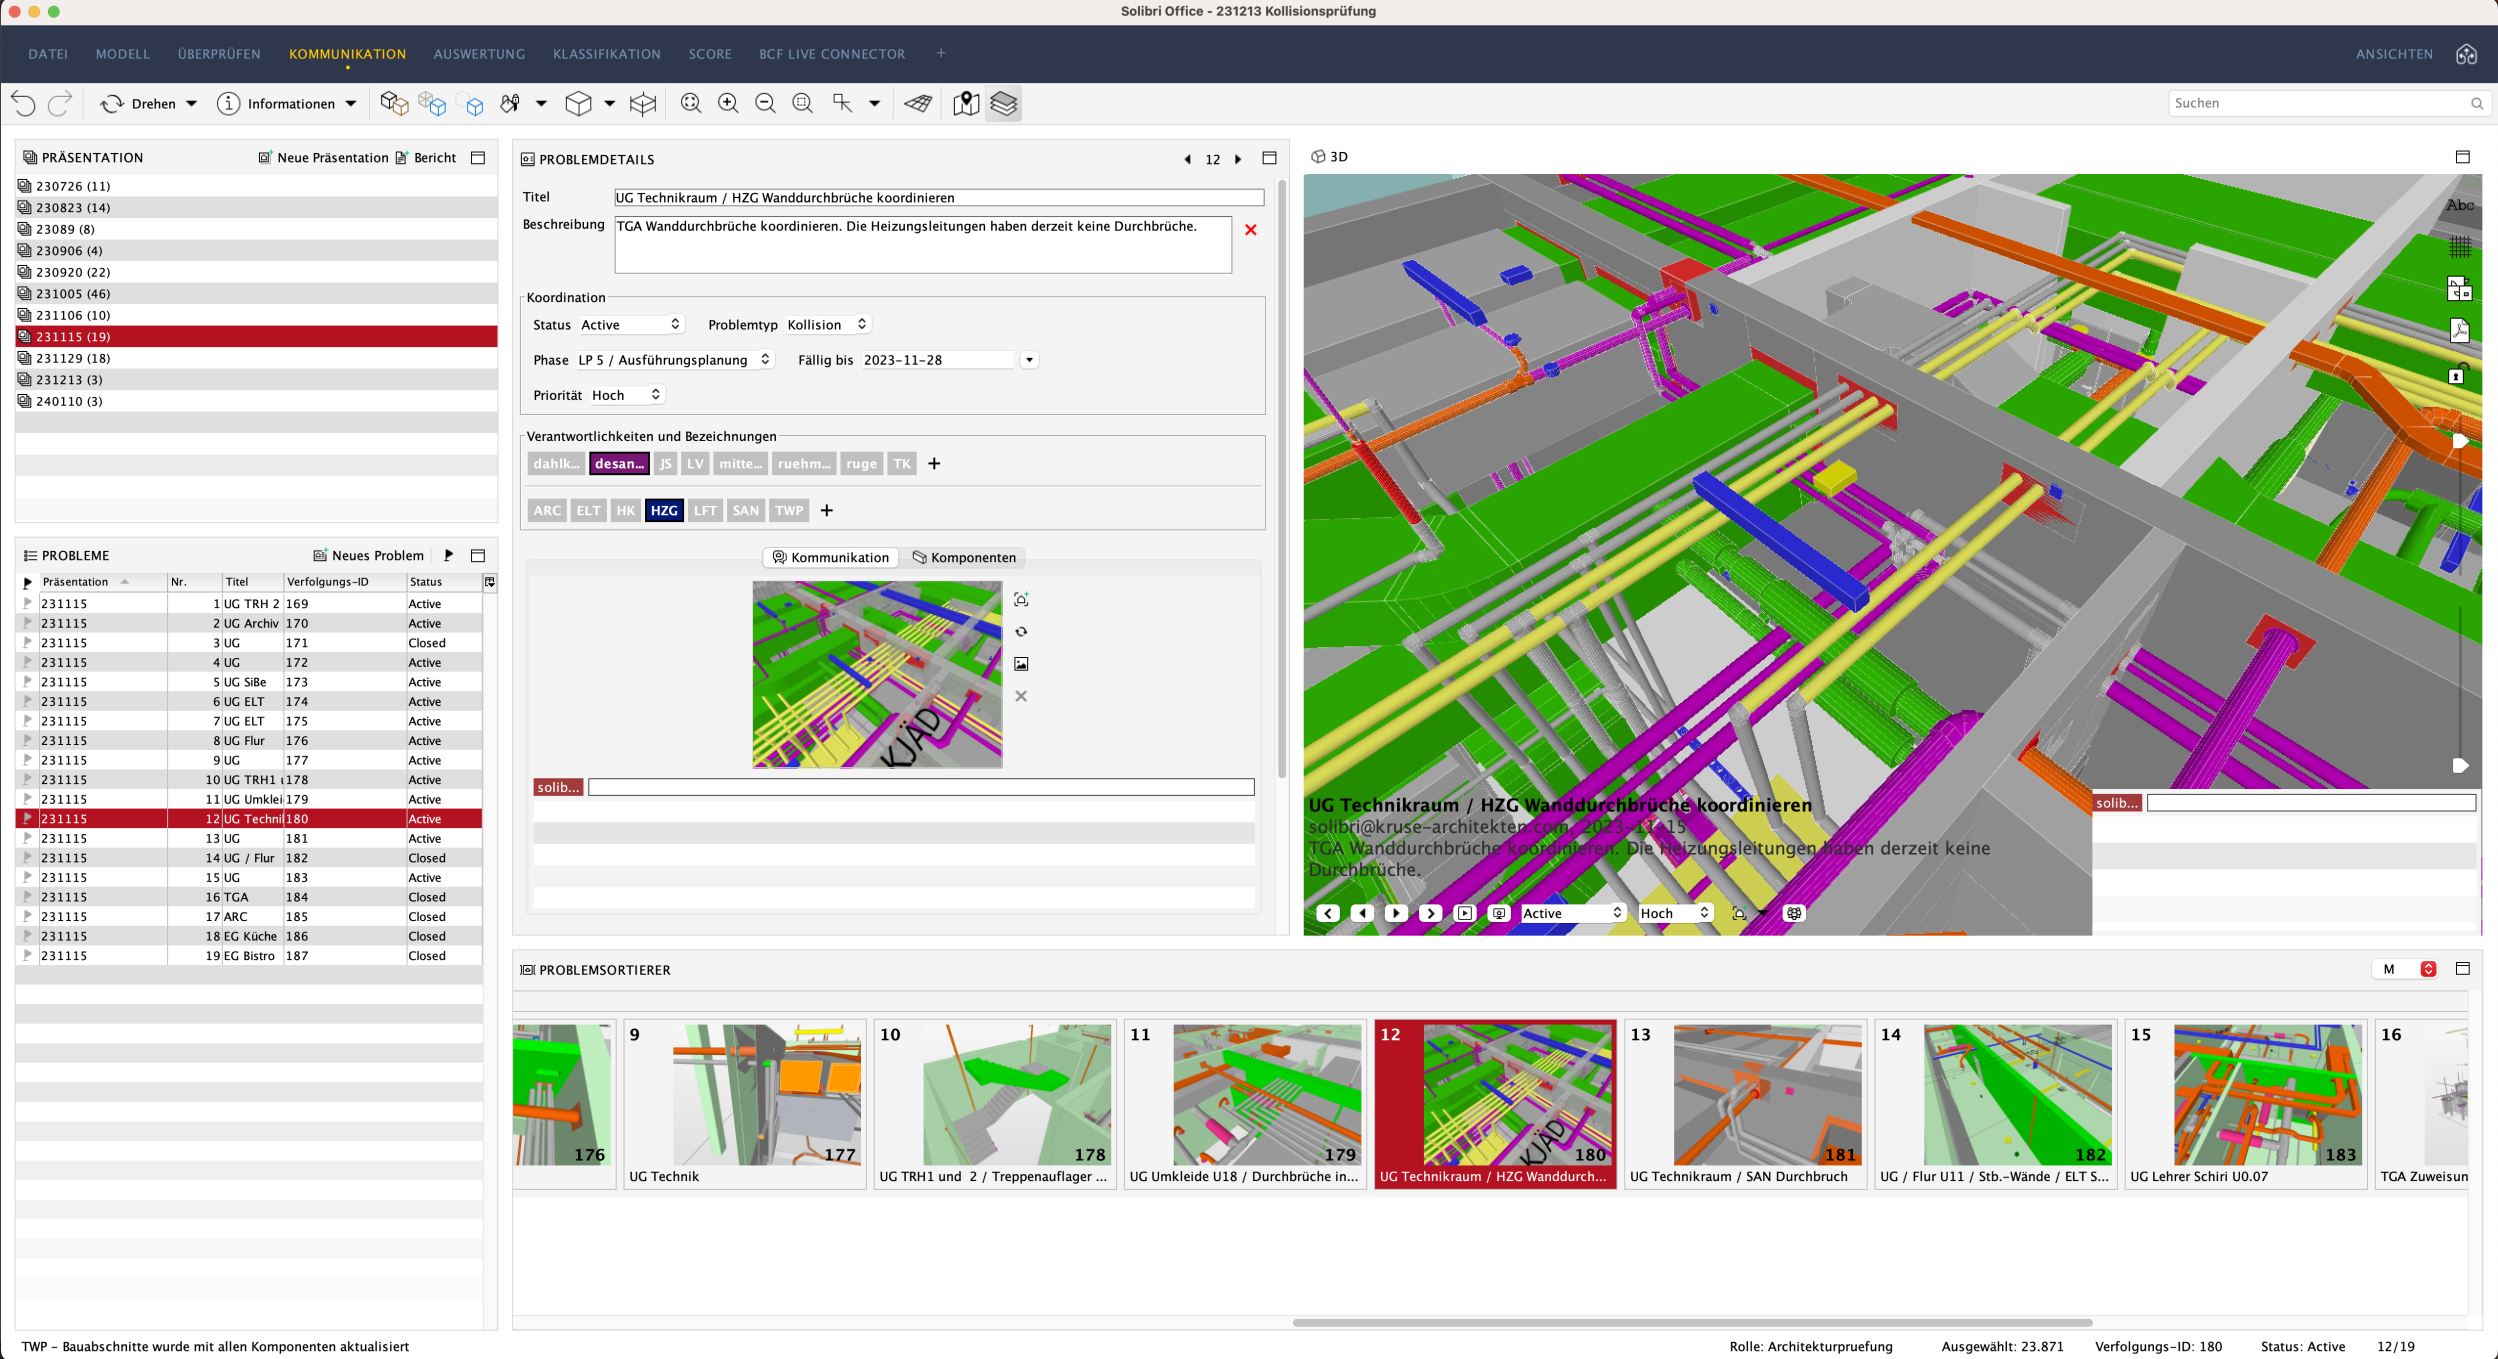Viewport: 2498px width, 1359px height.
Task: Open the Priorität Hoch dropdown
Action: (626, 395)
